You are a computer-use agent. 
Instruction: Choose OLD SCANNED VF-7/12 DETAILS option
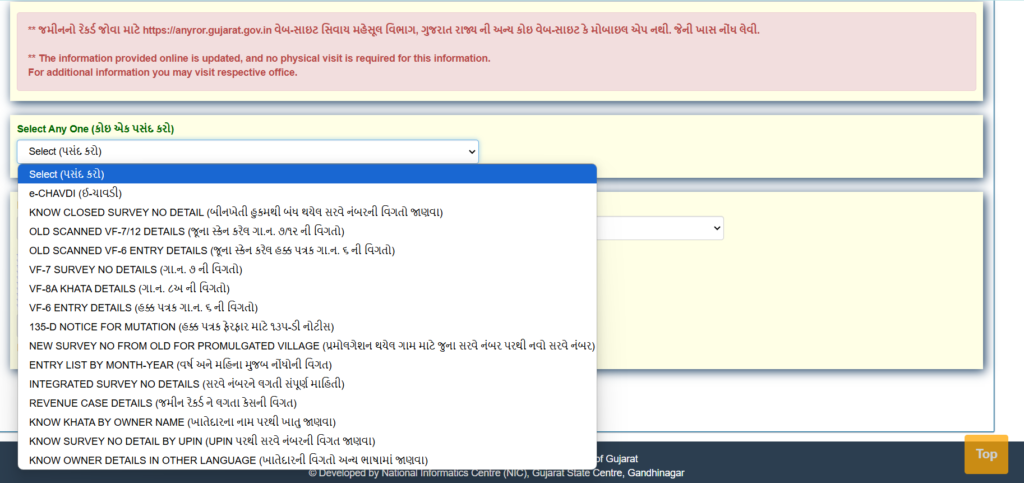point(307,231)
